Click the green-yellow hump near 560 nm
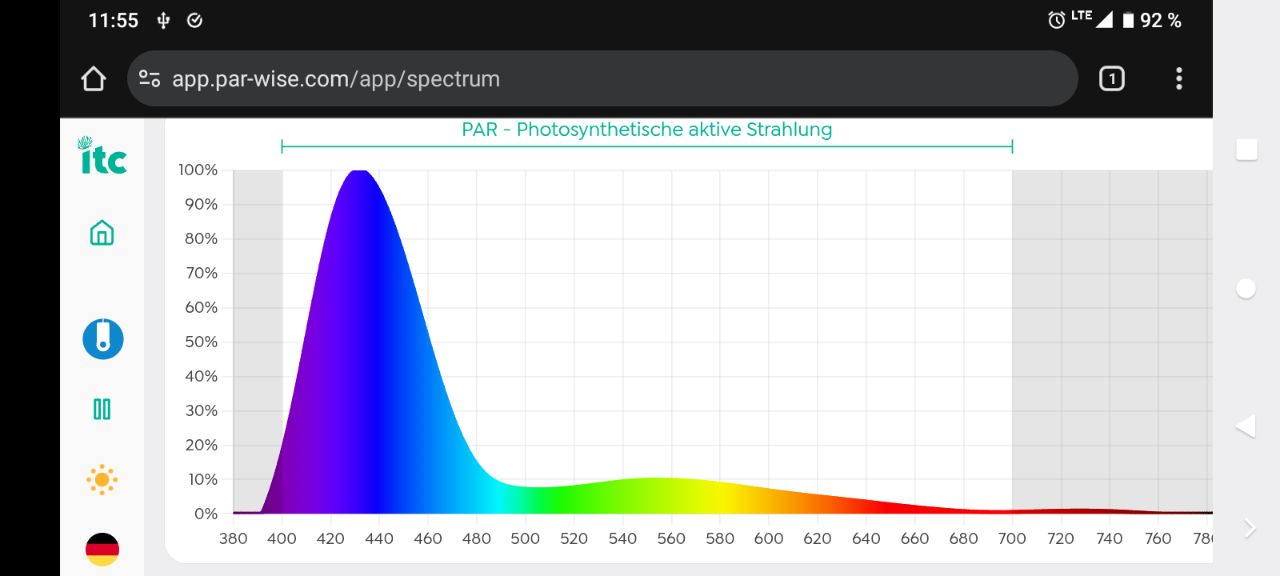This screenshot has width=1280, height=576. click(660, 497)
